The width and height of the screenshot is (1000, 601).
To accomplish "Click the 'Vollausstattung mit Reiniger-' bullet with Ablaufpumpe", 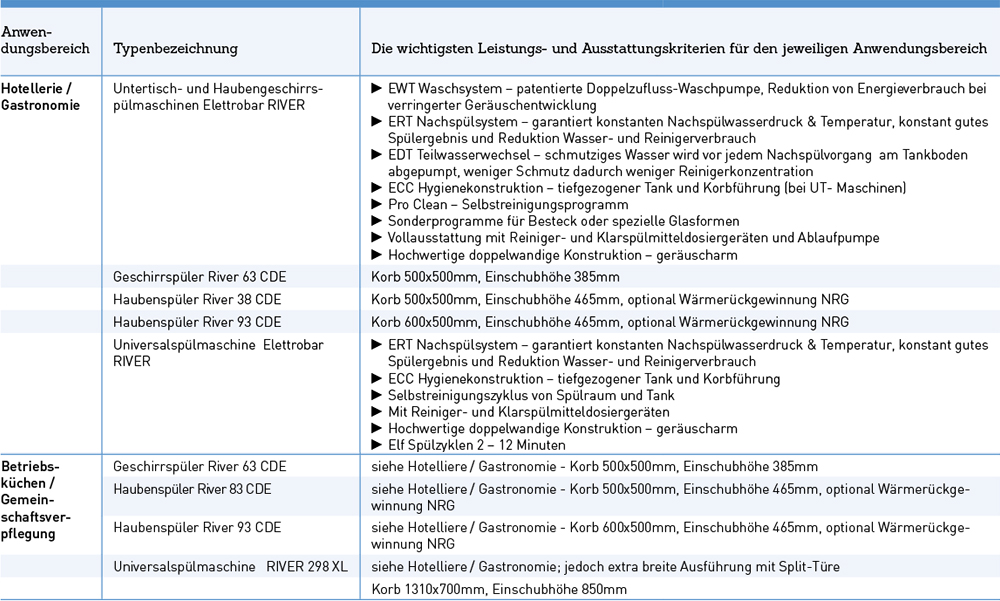I will pyautogui.click(x=633, y=238).
